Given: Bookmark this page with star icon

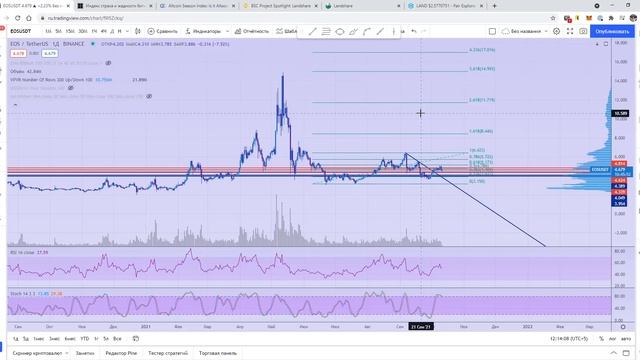Looking at the screenshot, I should [553, 18].
